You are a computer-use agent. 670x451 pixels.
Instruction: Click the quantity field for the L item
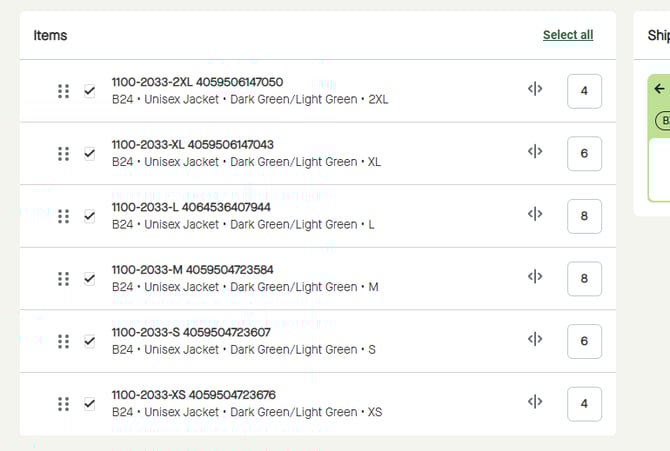pyautogui.click(x=584, y=216)
